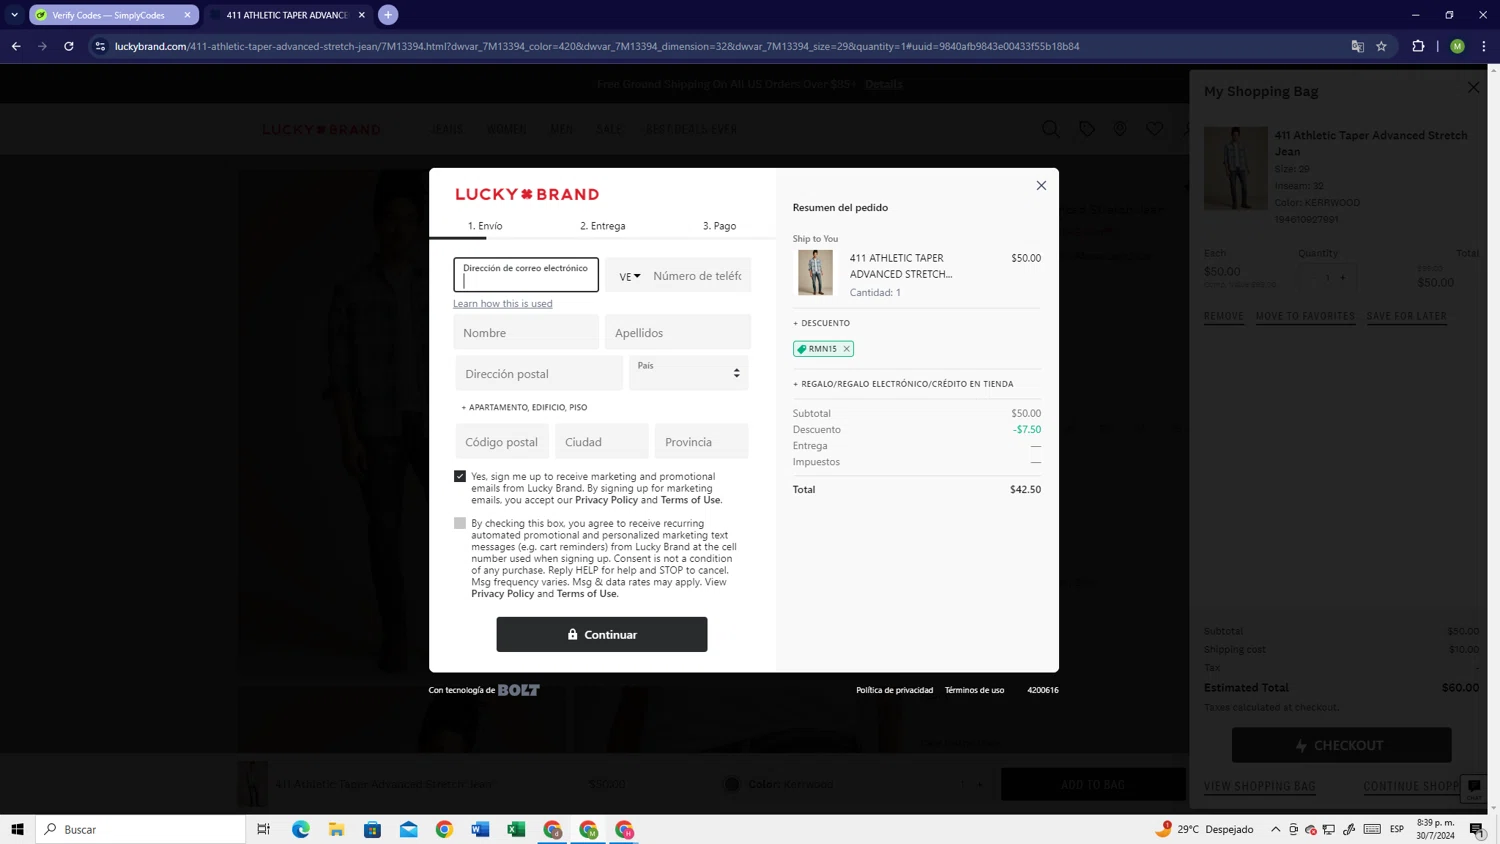This screenshot has height=844, width=1500.
Task: Expand Regalo/crédito en tienda section
Action: point(903,384)
